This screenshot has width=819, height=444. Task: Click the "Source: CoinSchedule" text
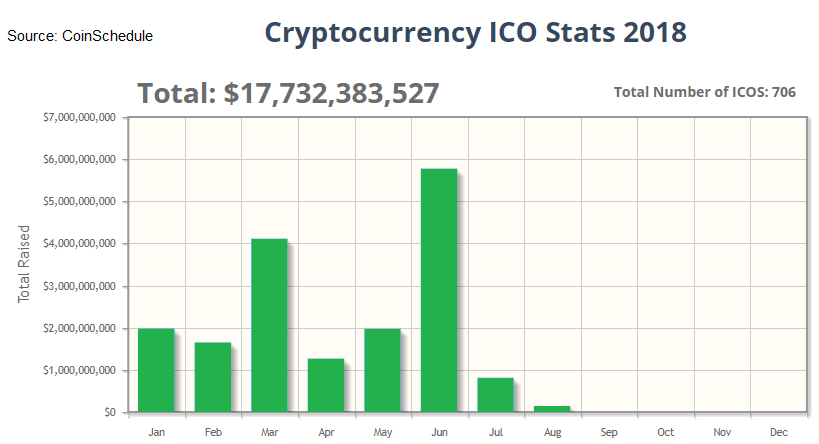[x=80, y=36]
